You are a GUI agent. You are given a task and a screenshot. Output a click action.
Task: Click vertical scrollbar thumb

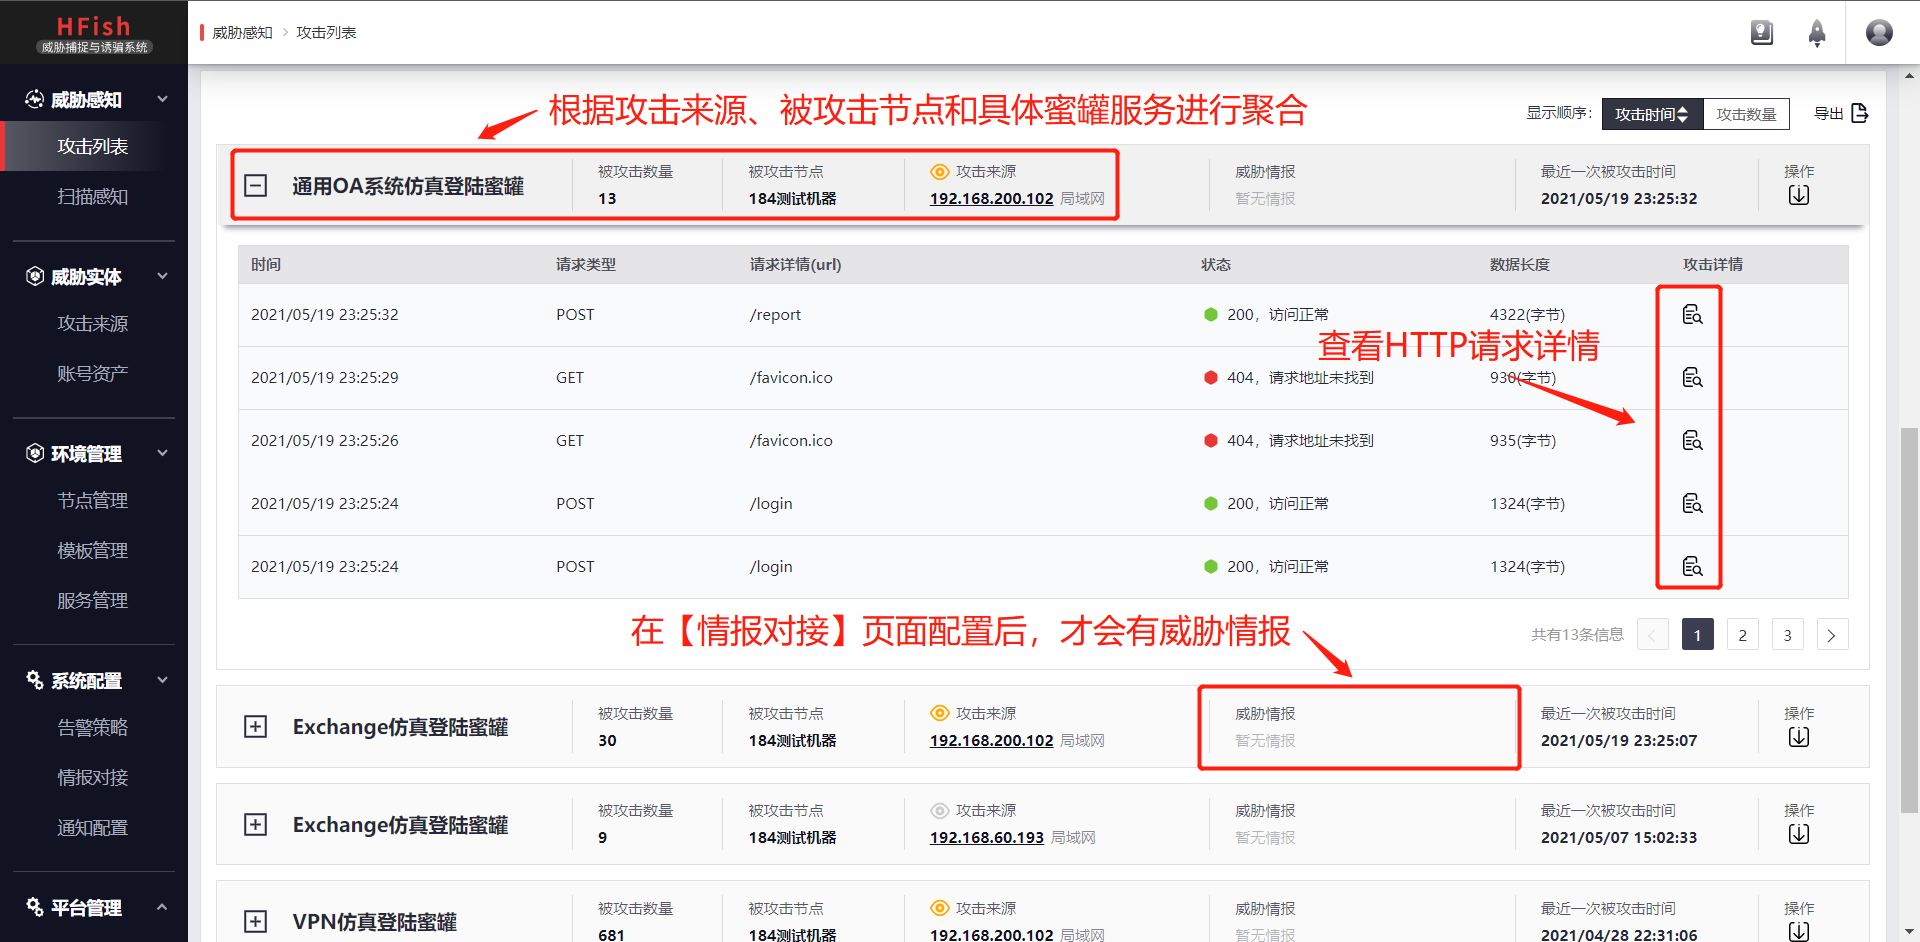(x=1910, y=620)
